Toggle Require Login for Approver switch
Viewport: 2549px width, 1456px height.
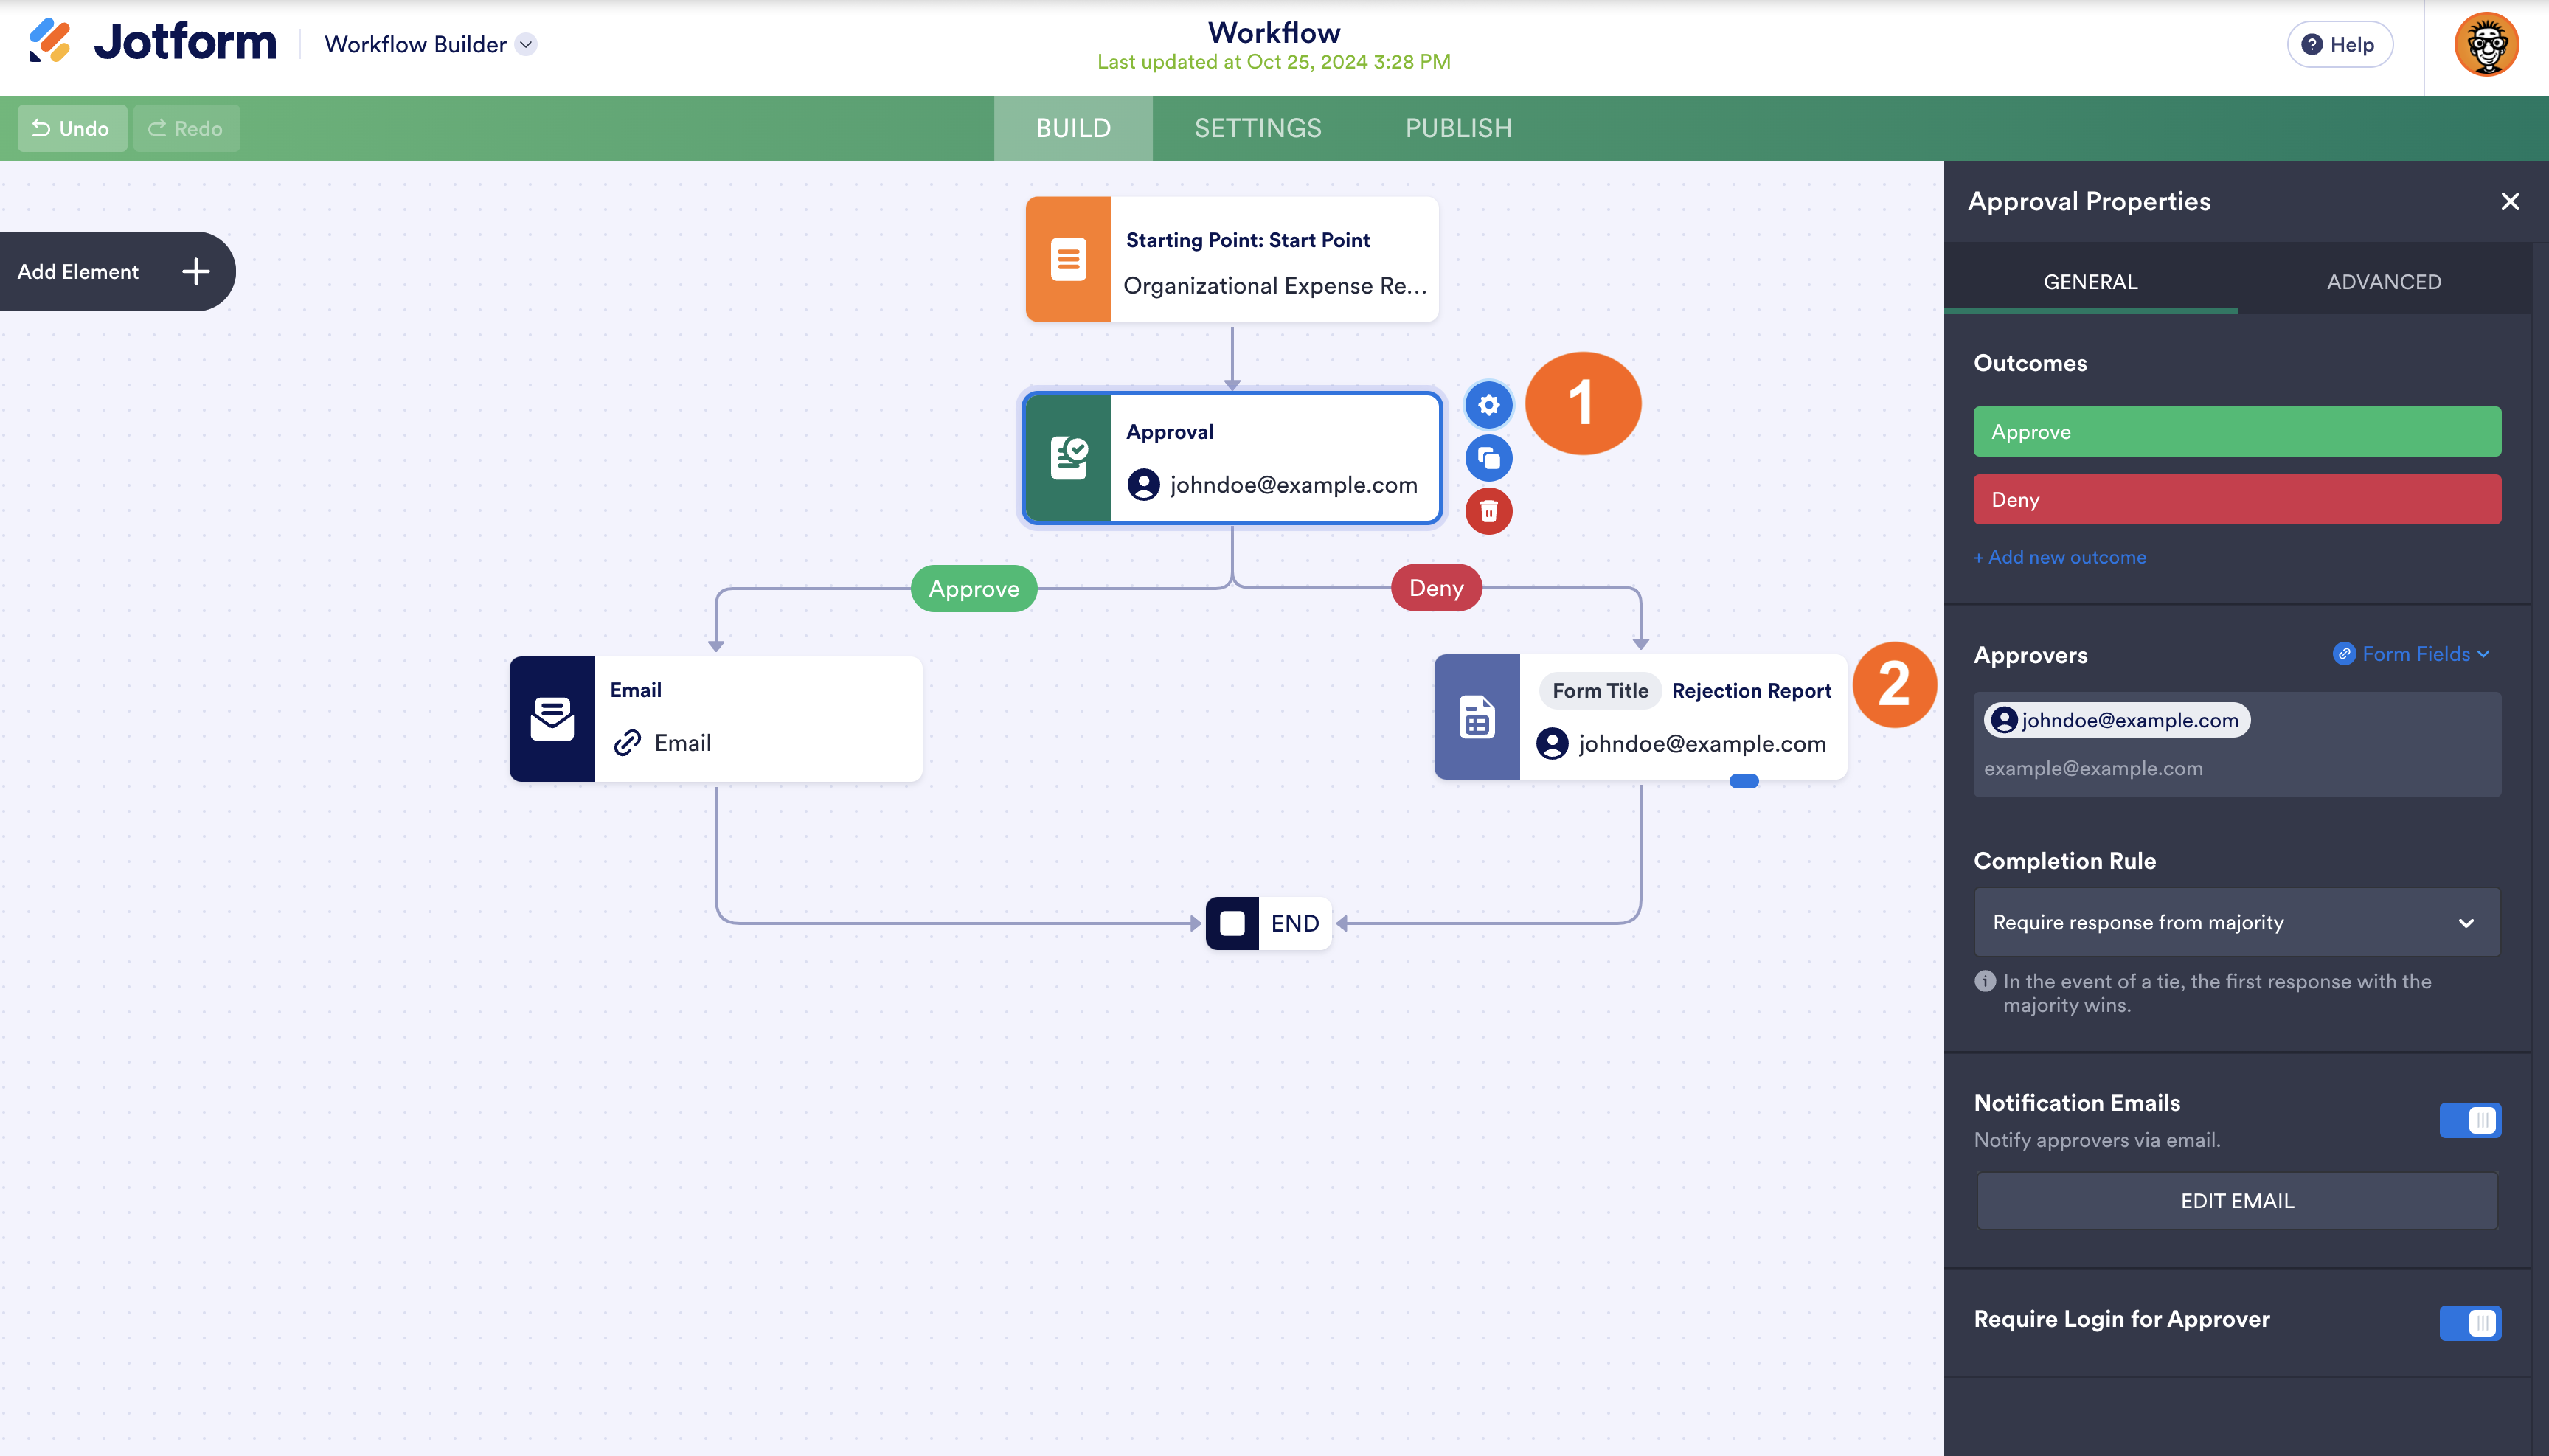[x=2469, y=1322]
